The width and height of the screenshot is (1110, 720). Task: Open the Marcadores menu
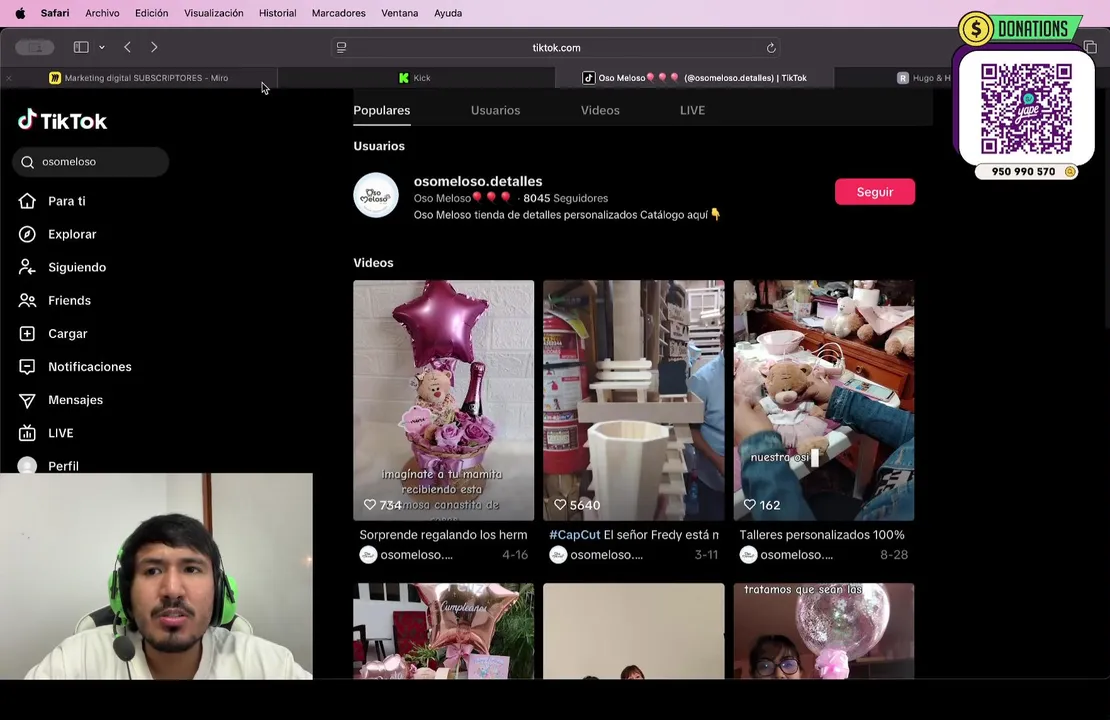pos(338,13)
